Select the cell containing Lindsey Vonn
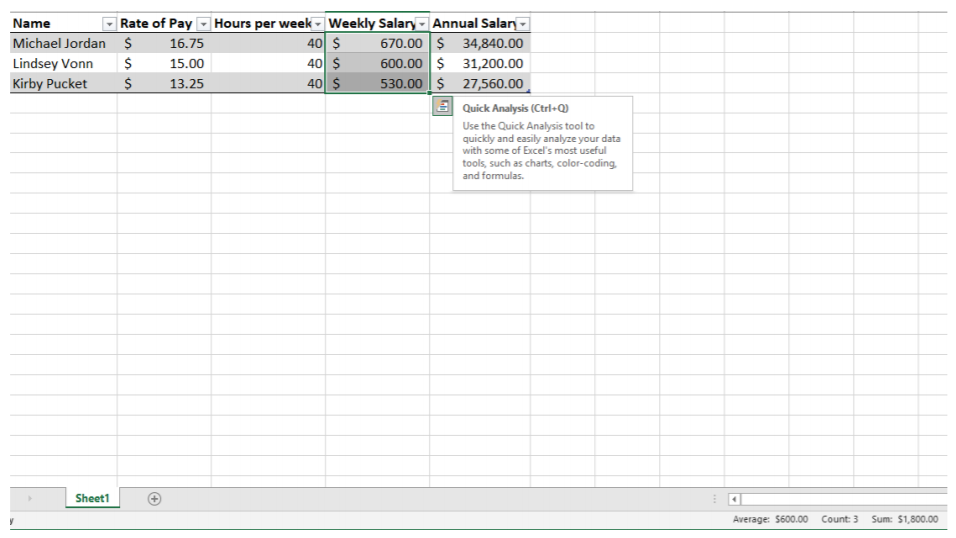Image resolution: width=956 pixels, height=538 pixels. pos(60,63)
